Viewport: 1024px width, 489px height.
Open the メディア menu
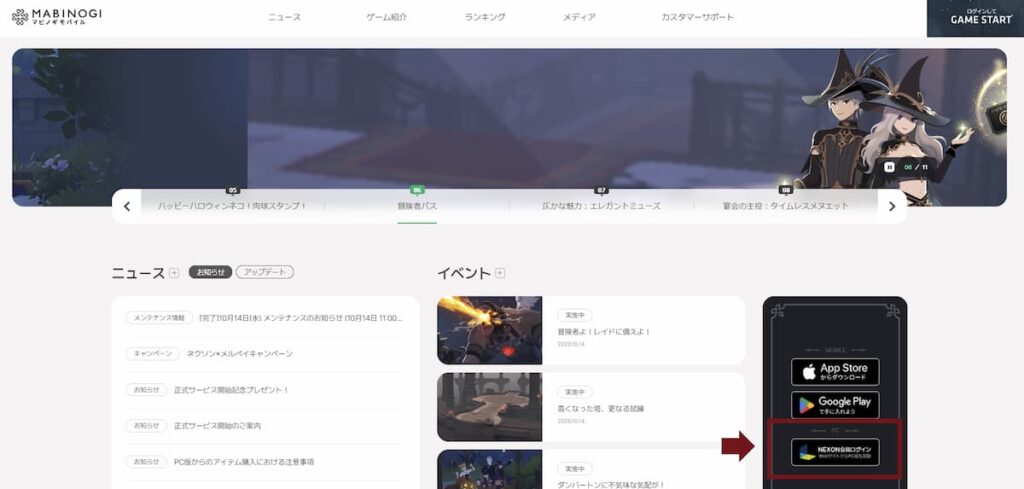(579, 17)
